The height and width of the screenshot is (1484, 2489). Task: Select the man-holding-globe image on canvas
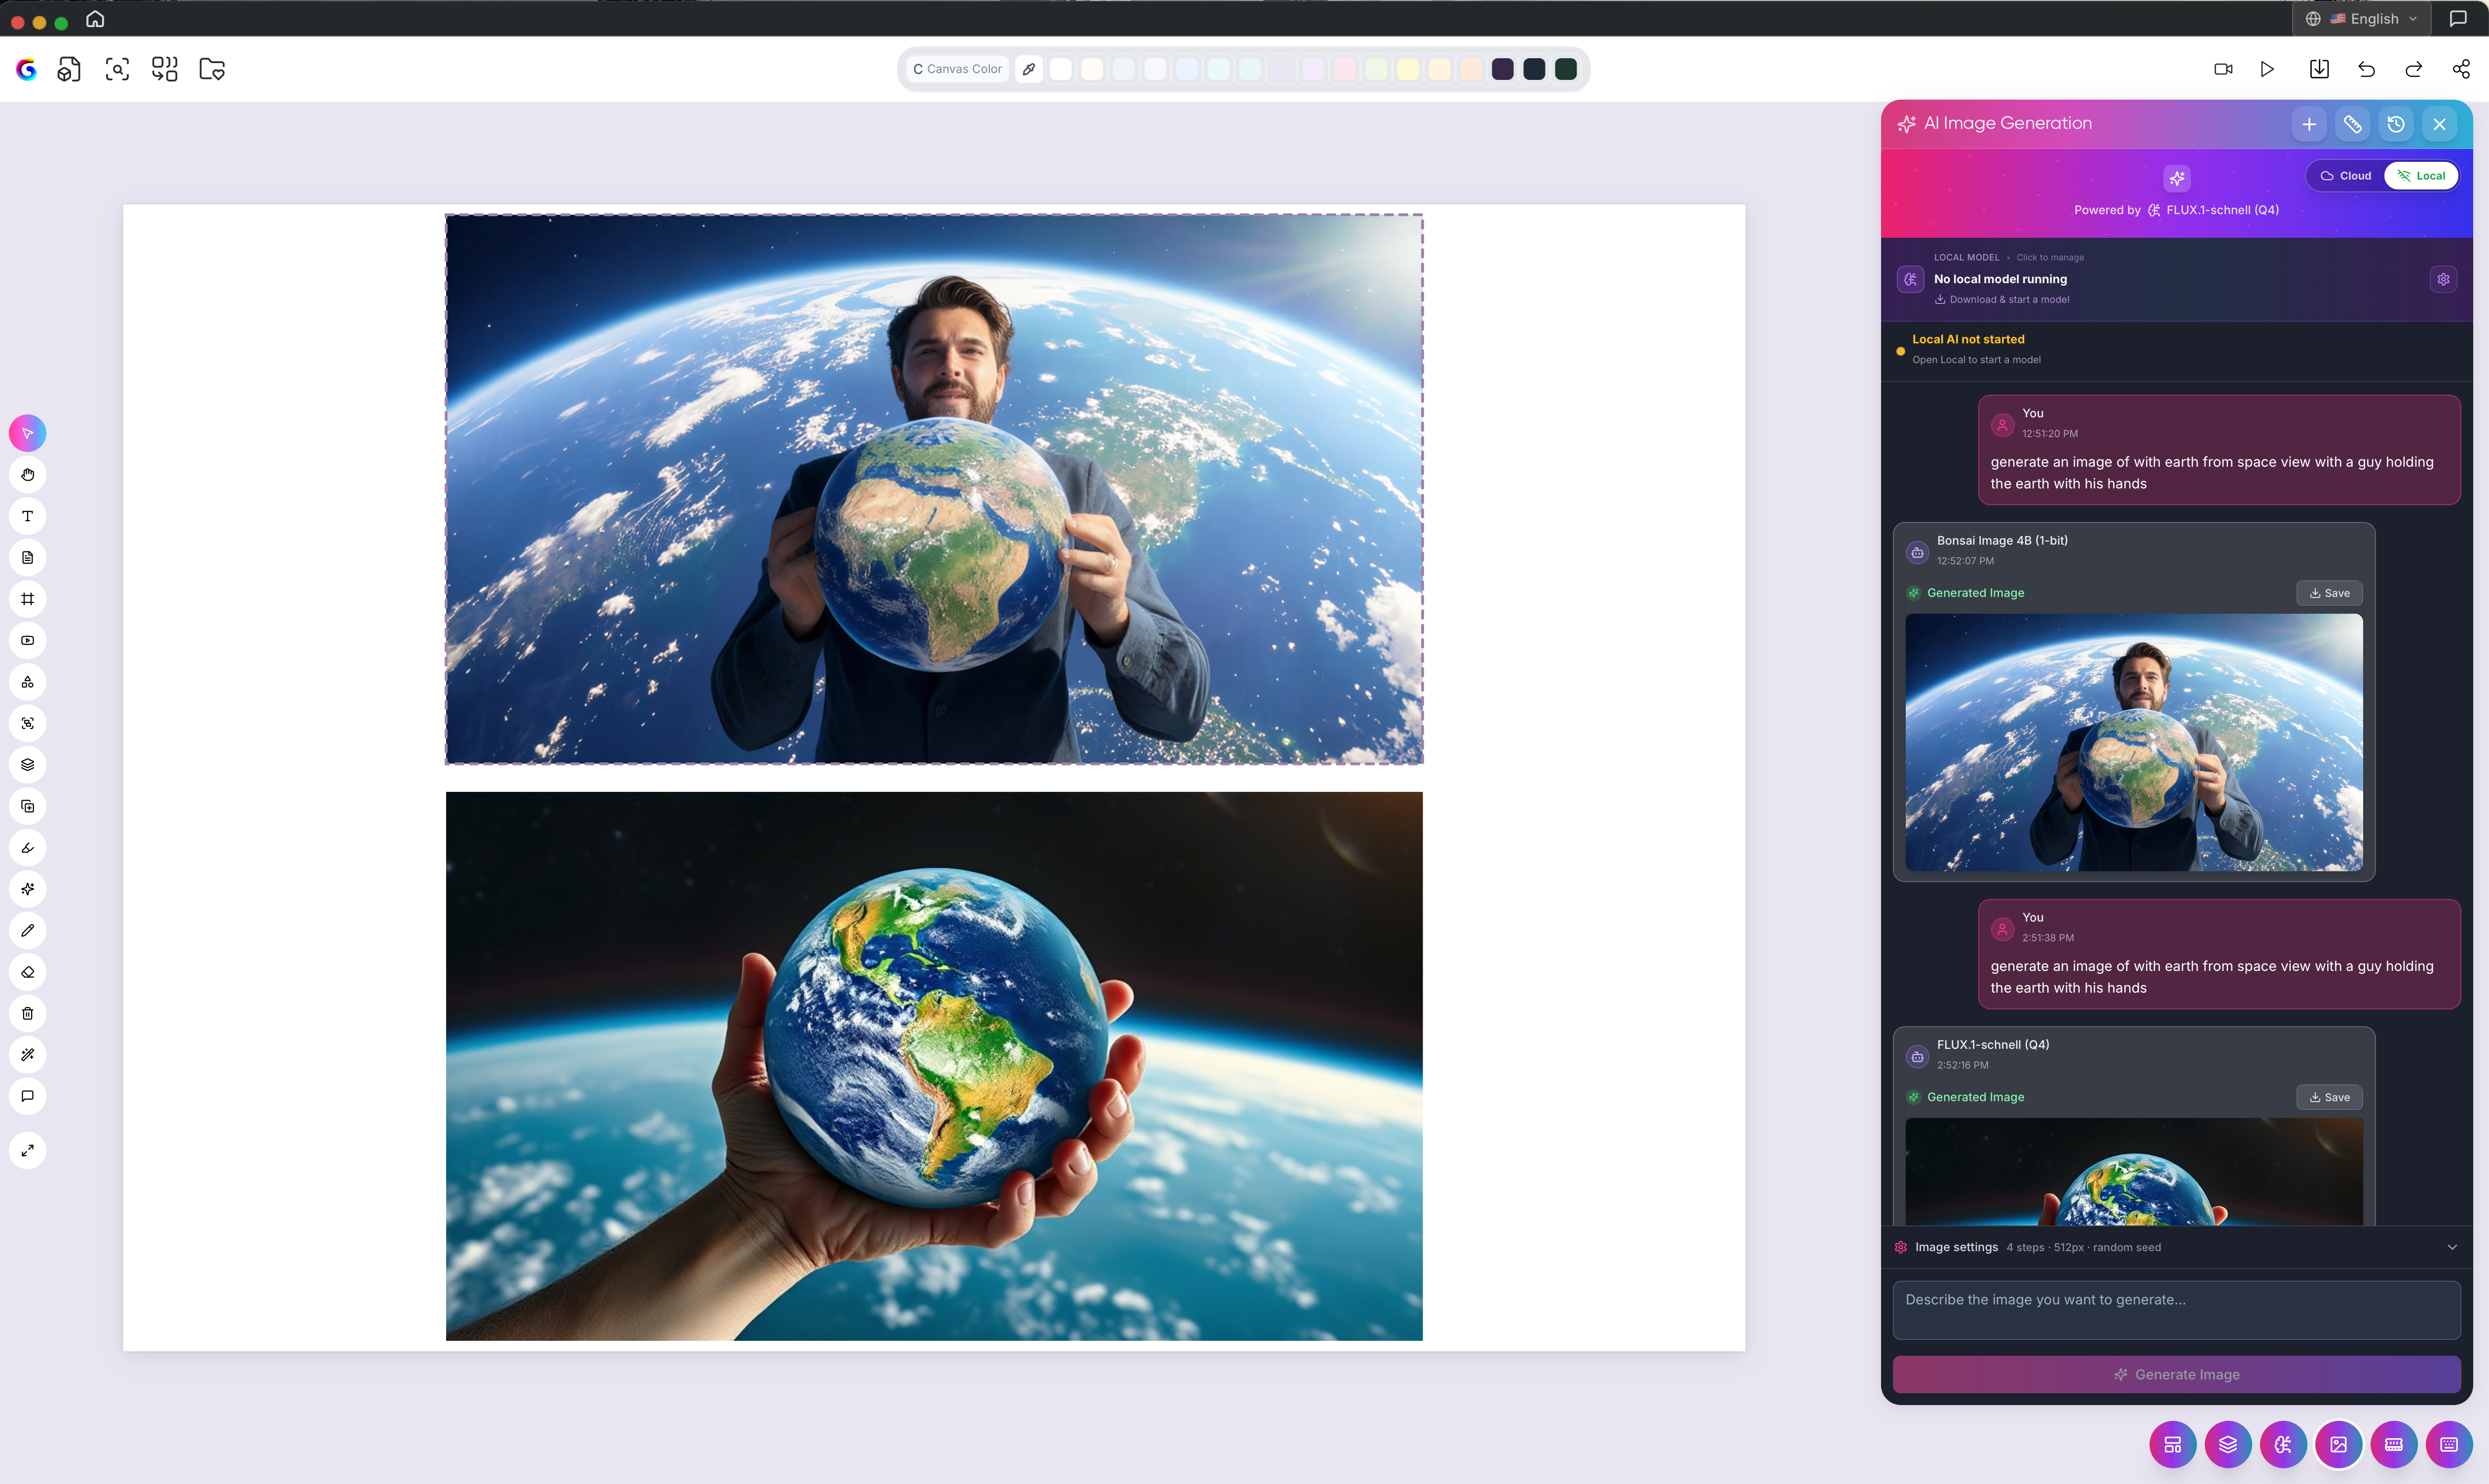(934, 489)
